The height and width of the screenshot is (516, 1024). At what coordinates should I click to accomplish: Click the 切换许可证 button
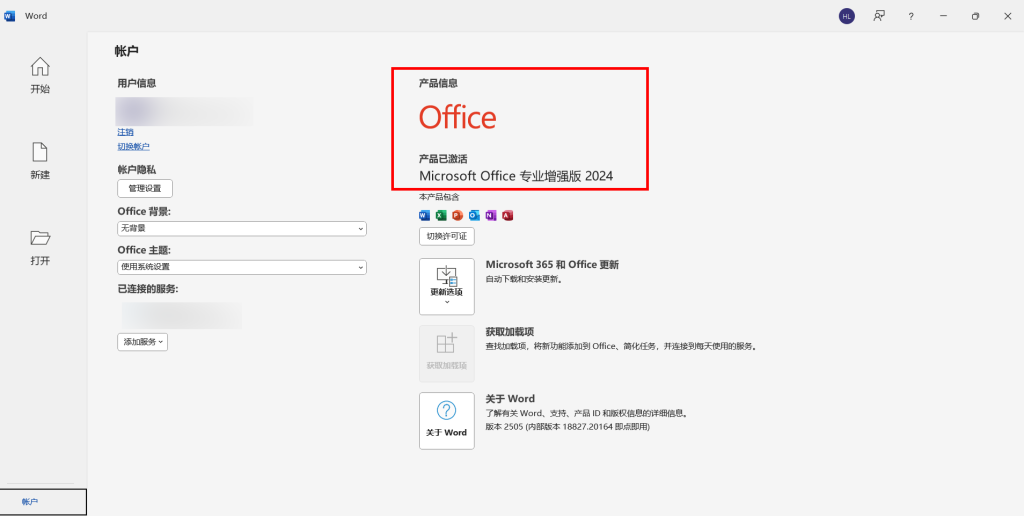tap(447, 236)
